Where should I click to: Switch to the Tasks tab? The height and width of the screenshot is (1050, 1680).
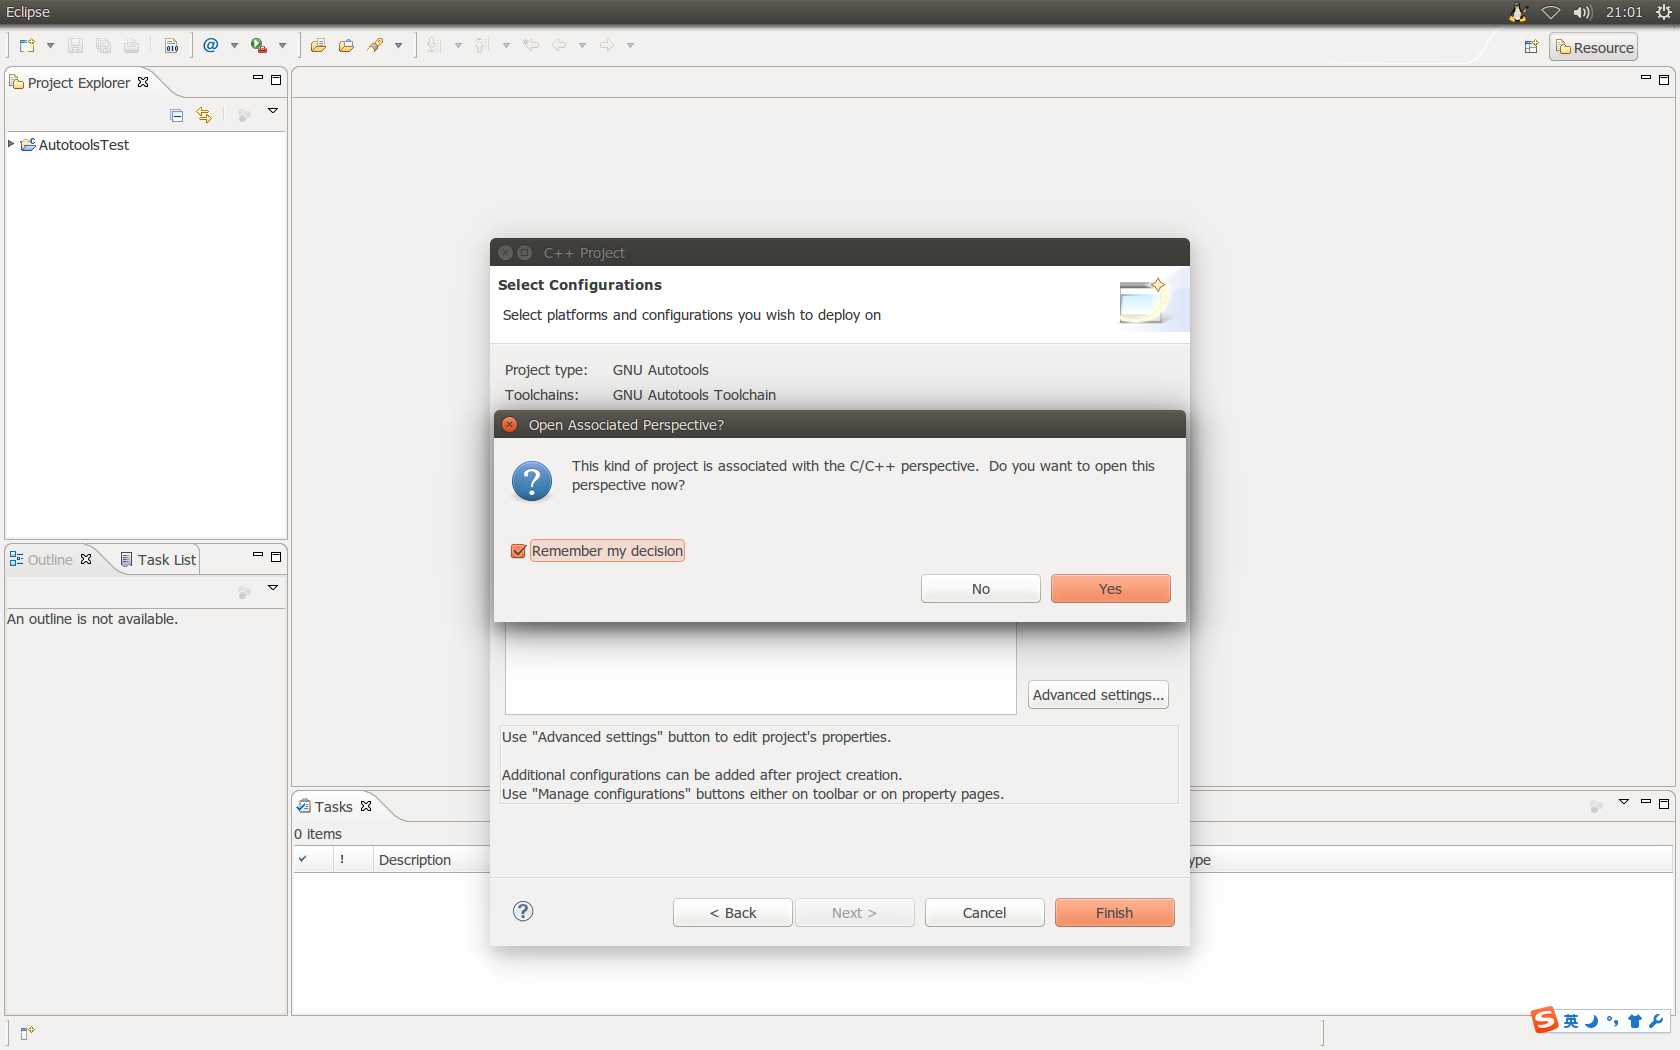pyautogui.click(x=334, y=807)
